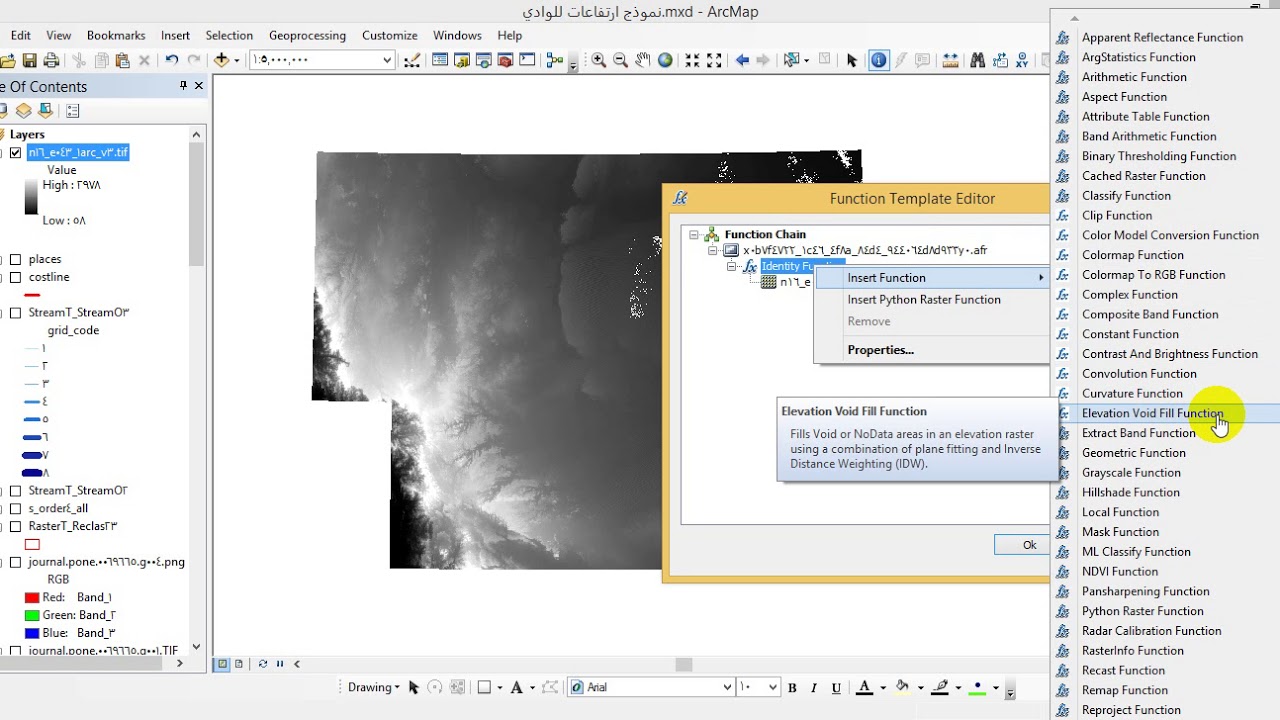Click the Go To XY icon

click(x=1022, y=60)
